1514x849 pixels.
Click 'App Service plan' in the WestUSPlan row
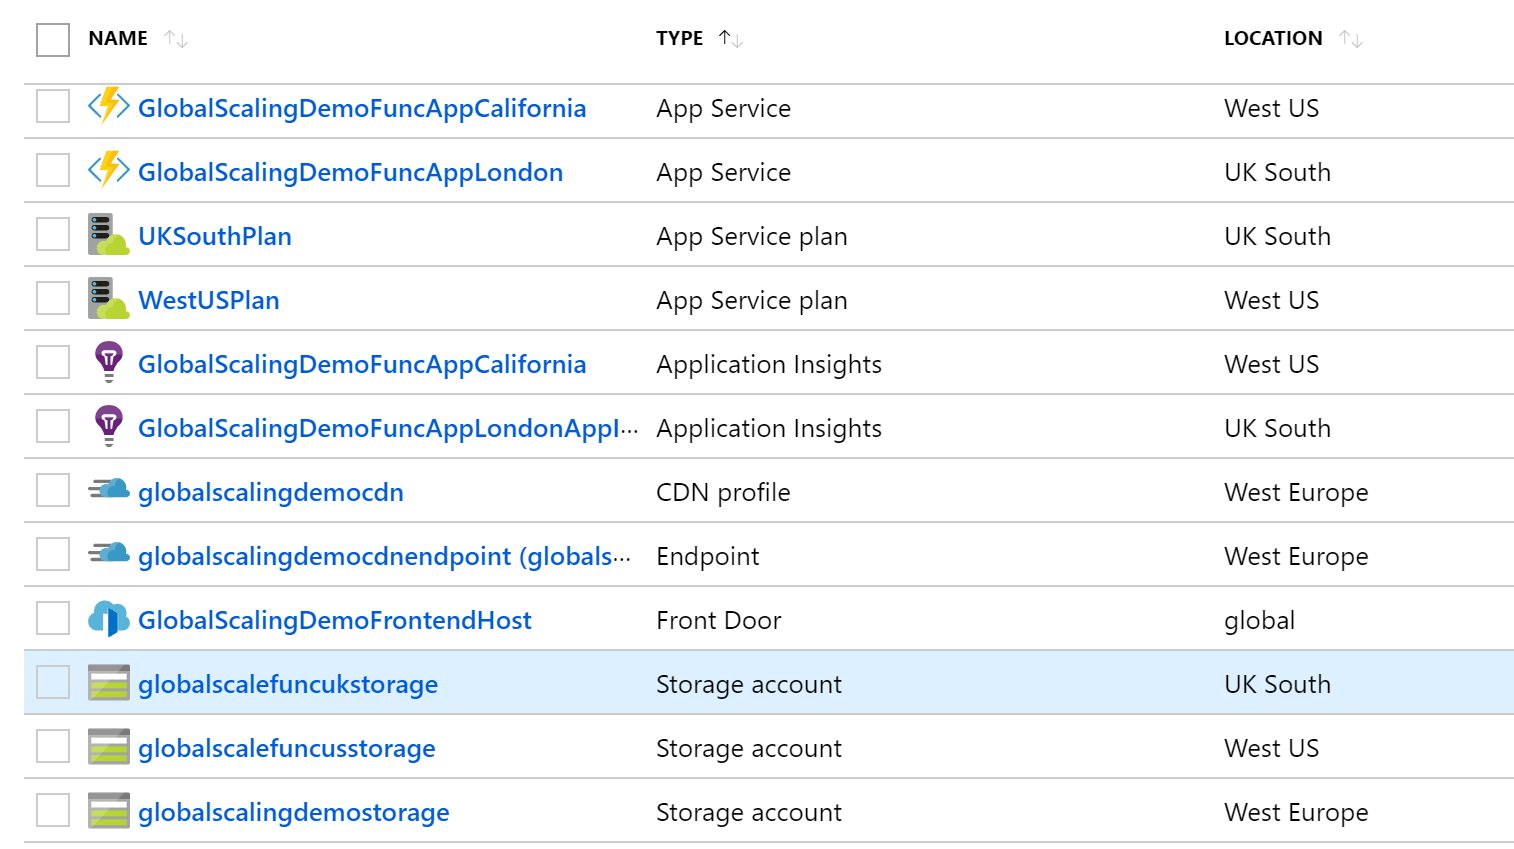752,300
